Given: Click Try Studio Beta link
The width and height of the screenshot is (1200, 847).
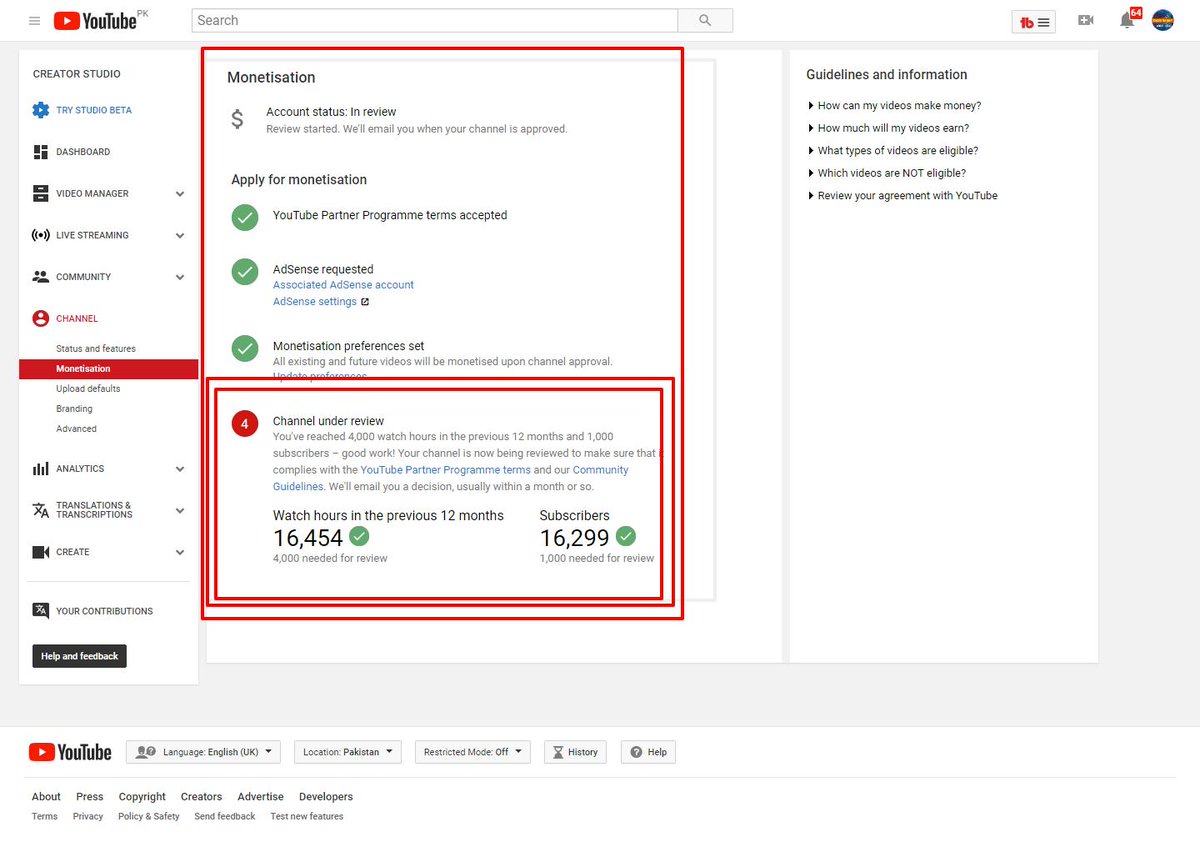Looking at the screenshot, I should point(94,110).
